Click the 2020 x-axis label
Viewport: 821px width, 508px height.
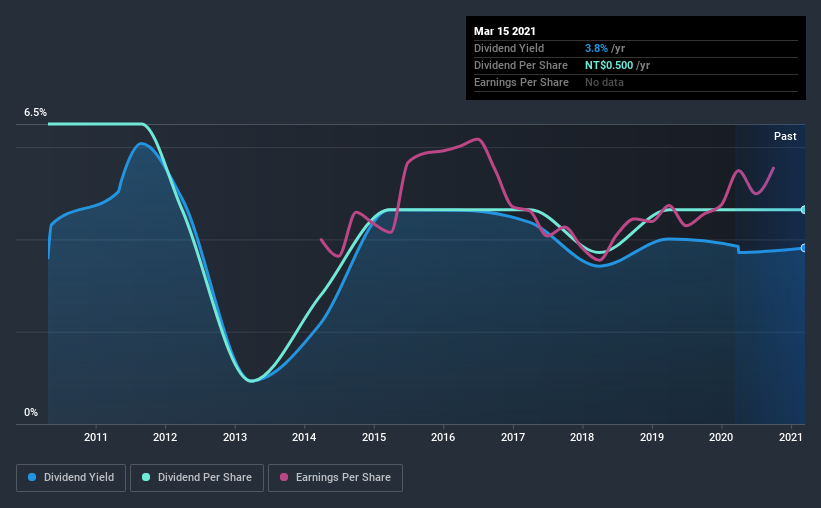click(721, 437)
